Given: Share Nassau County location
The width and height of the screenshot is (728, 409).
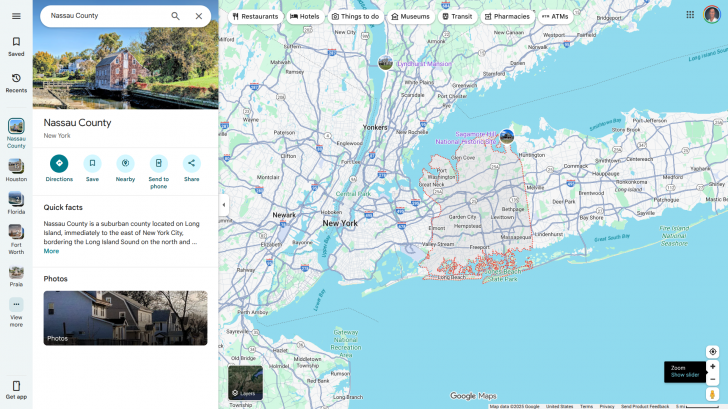Looking at the screenshot, I should coord(191,163).
